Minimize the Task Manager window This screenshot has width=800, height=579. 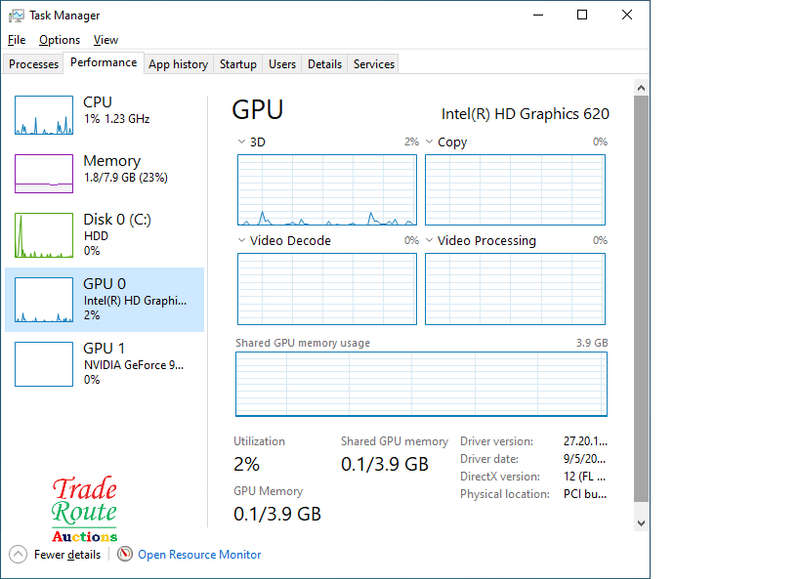[x=538, y=15]
